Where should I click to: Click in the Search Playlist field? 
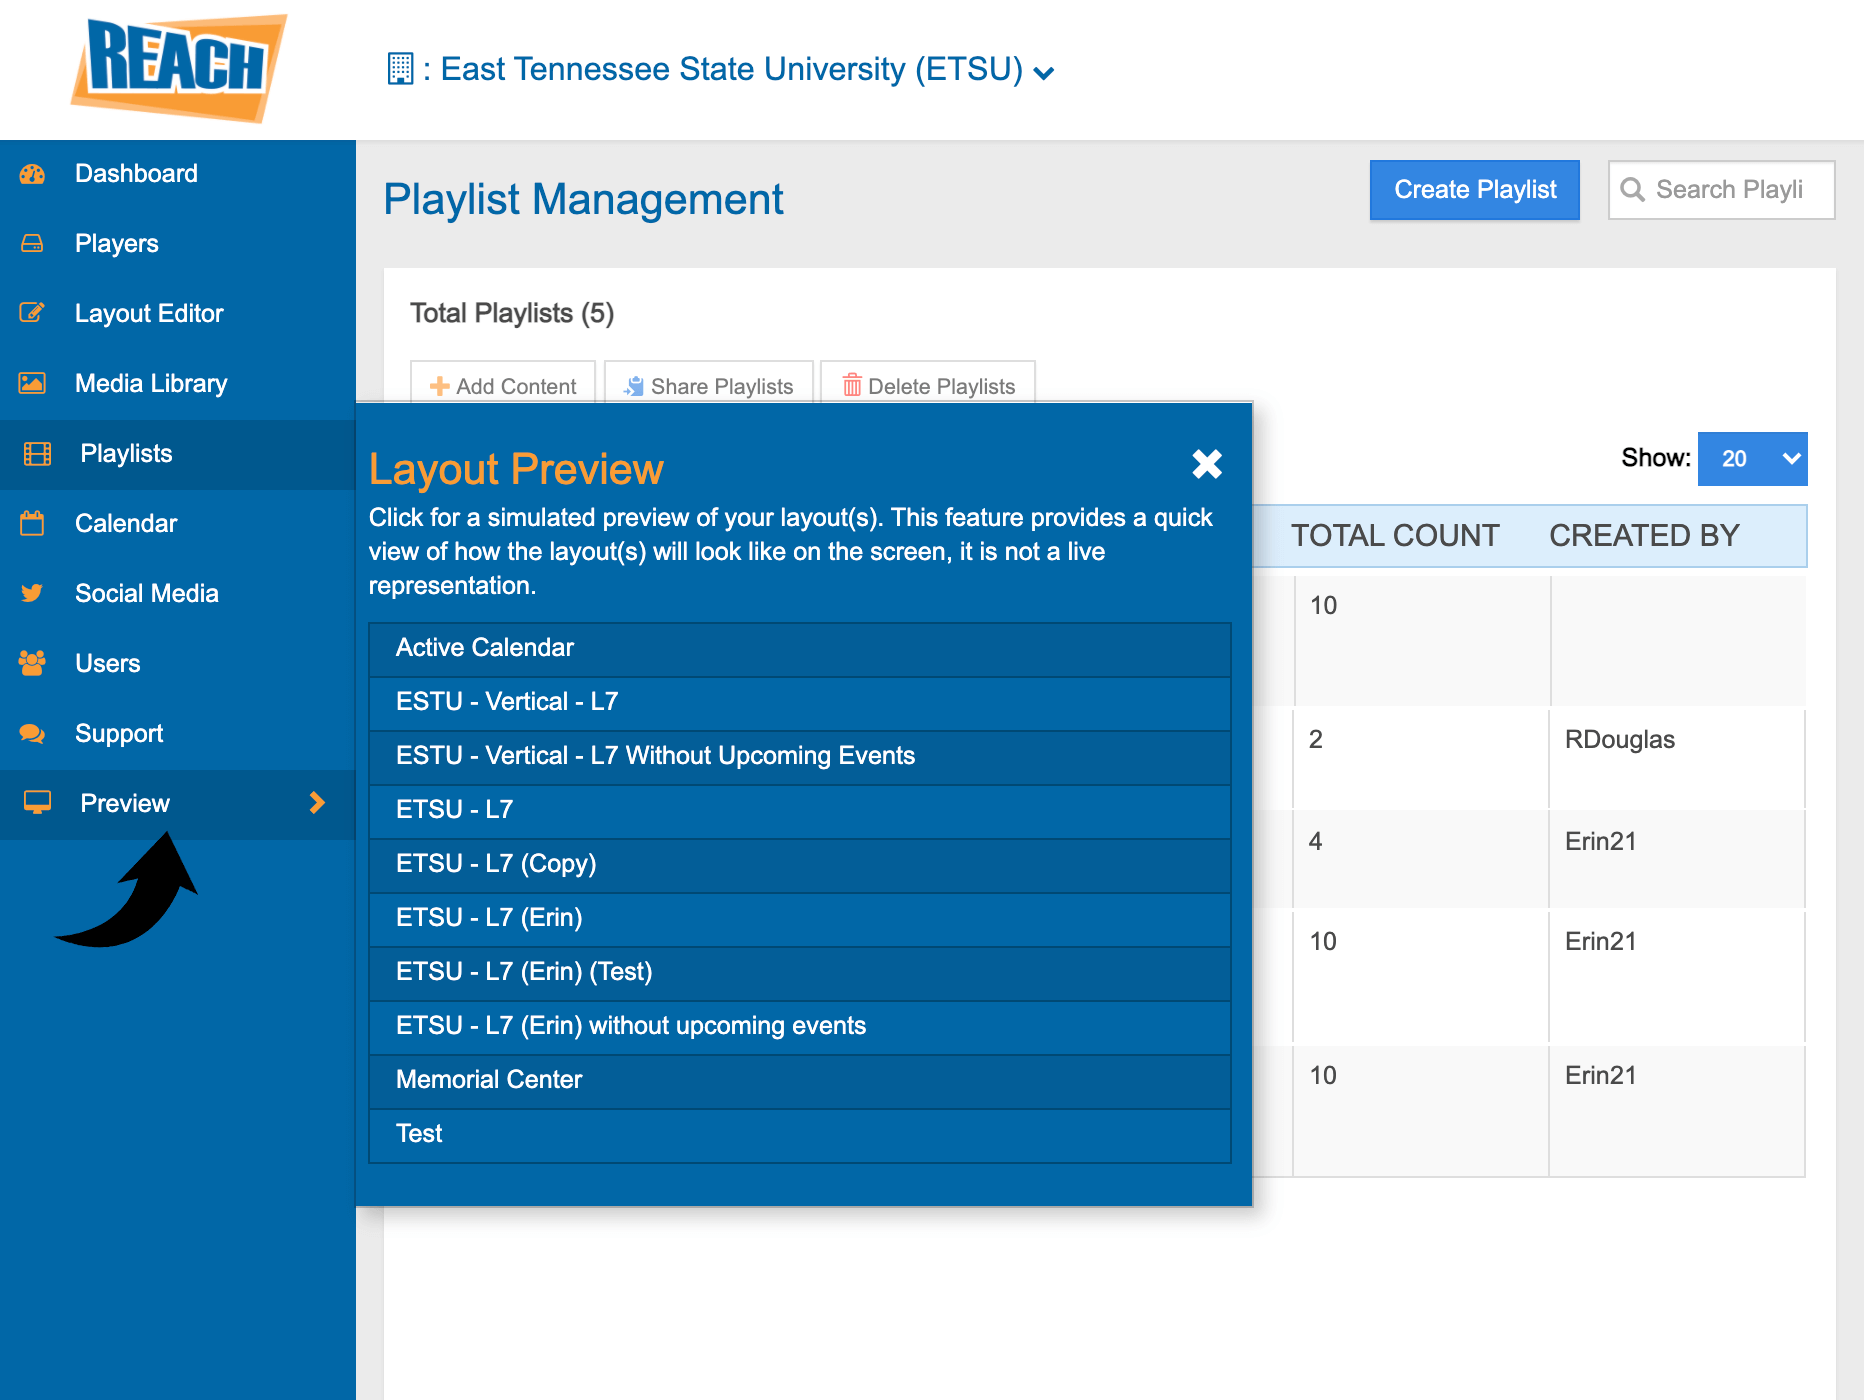point(1730,190)
